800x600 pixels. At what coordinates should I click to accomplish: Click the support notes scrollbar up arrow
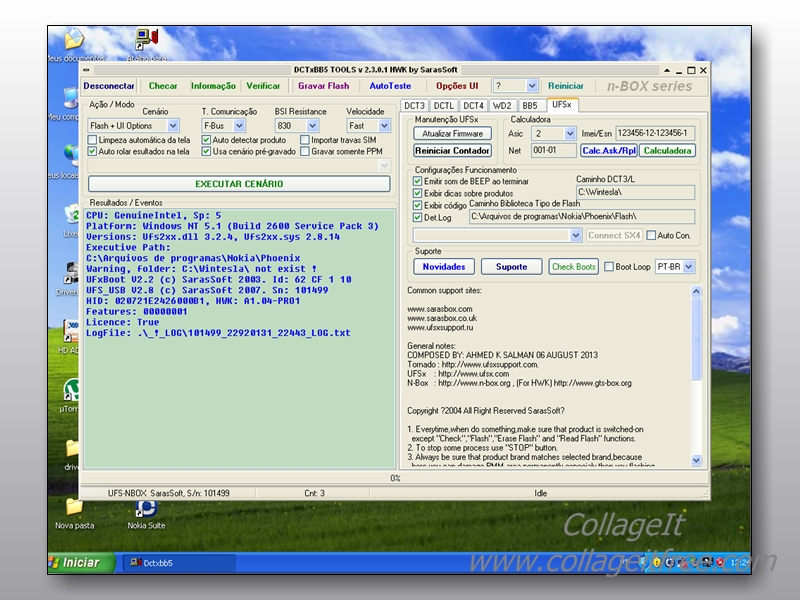coord(696,291)
